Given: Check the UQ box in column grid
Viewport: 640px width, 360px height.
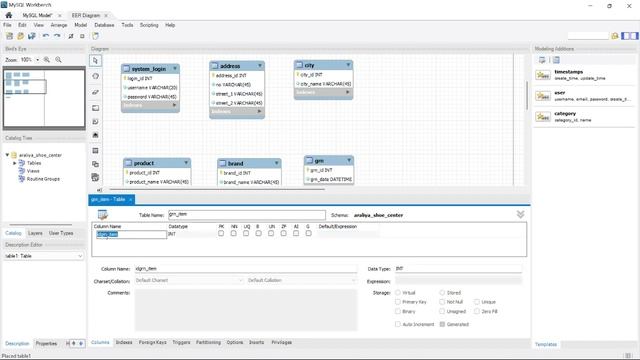Looking at the screenshot, I should pyautogui.click(x=246, y=233).
